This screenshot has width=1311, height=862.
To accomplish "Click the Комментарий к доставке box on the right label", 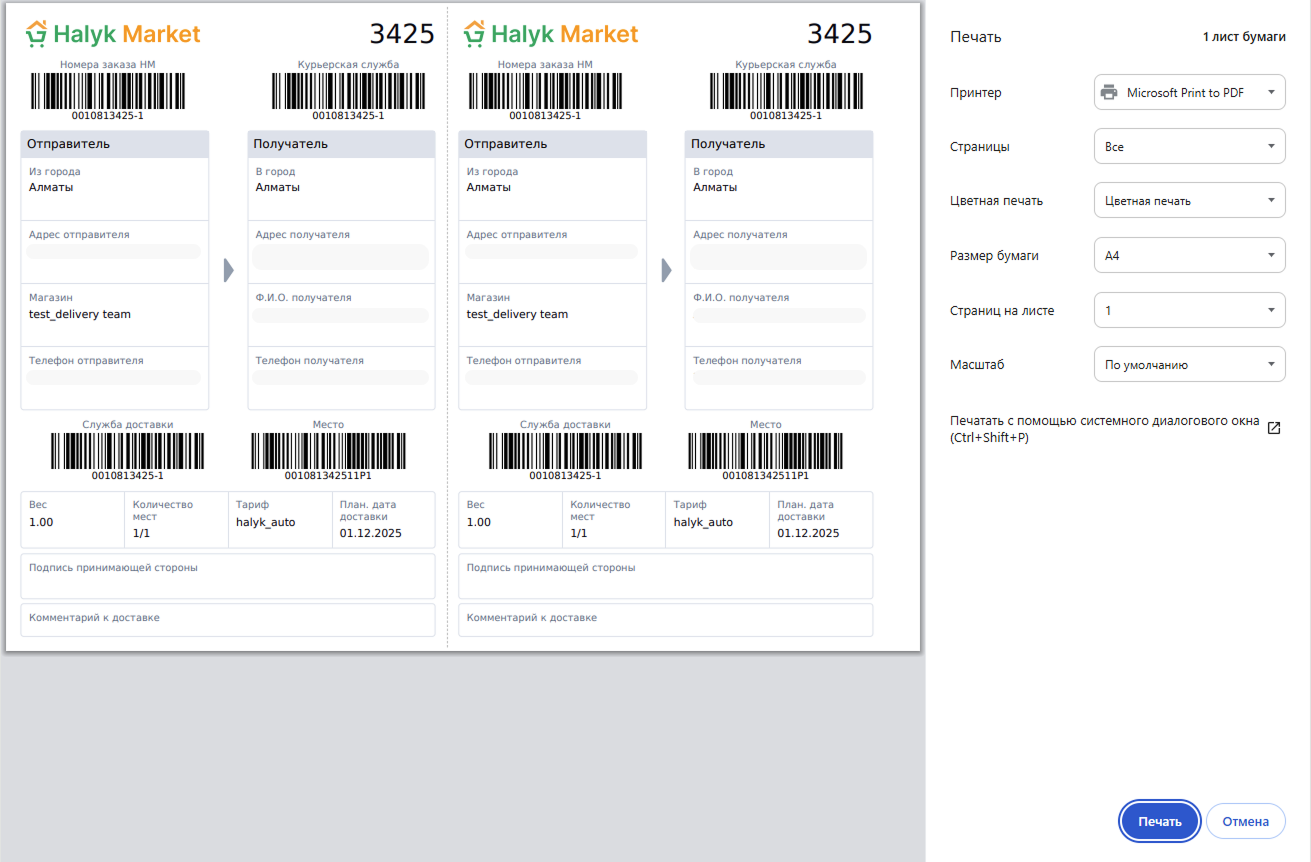I will [x=665, y=620].
